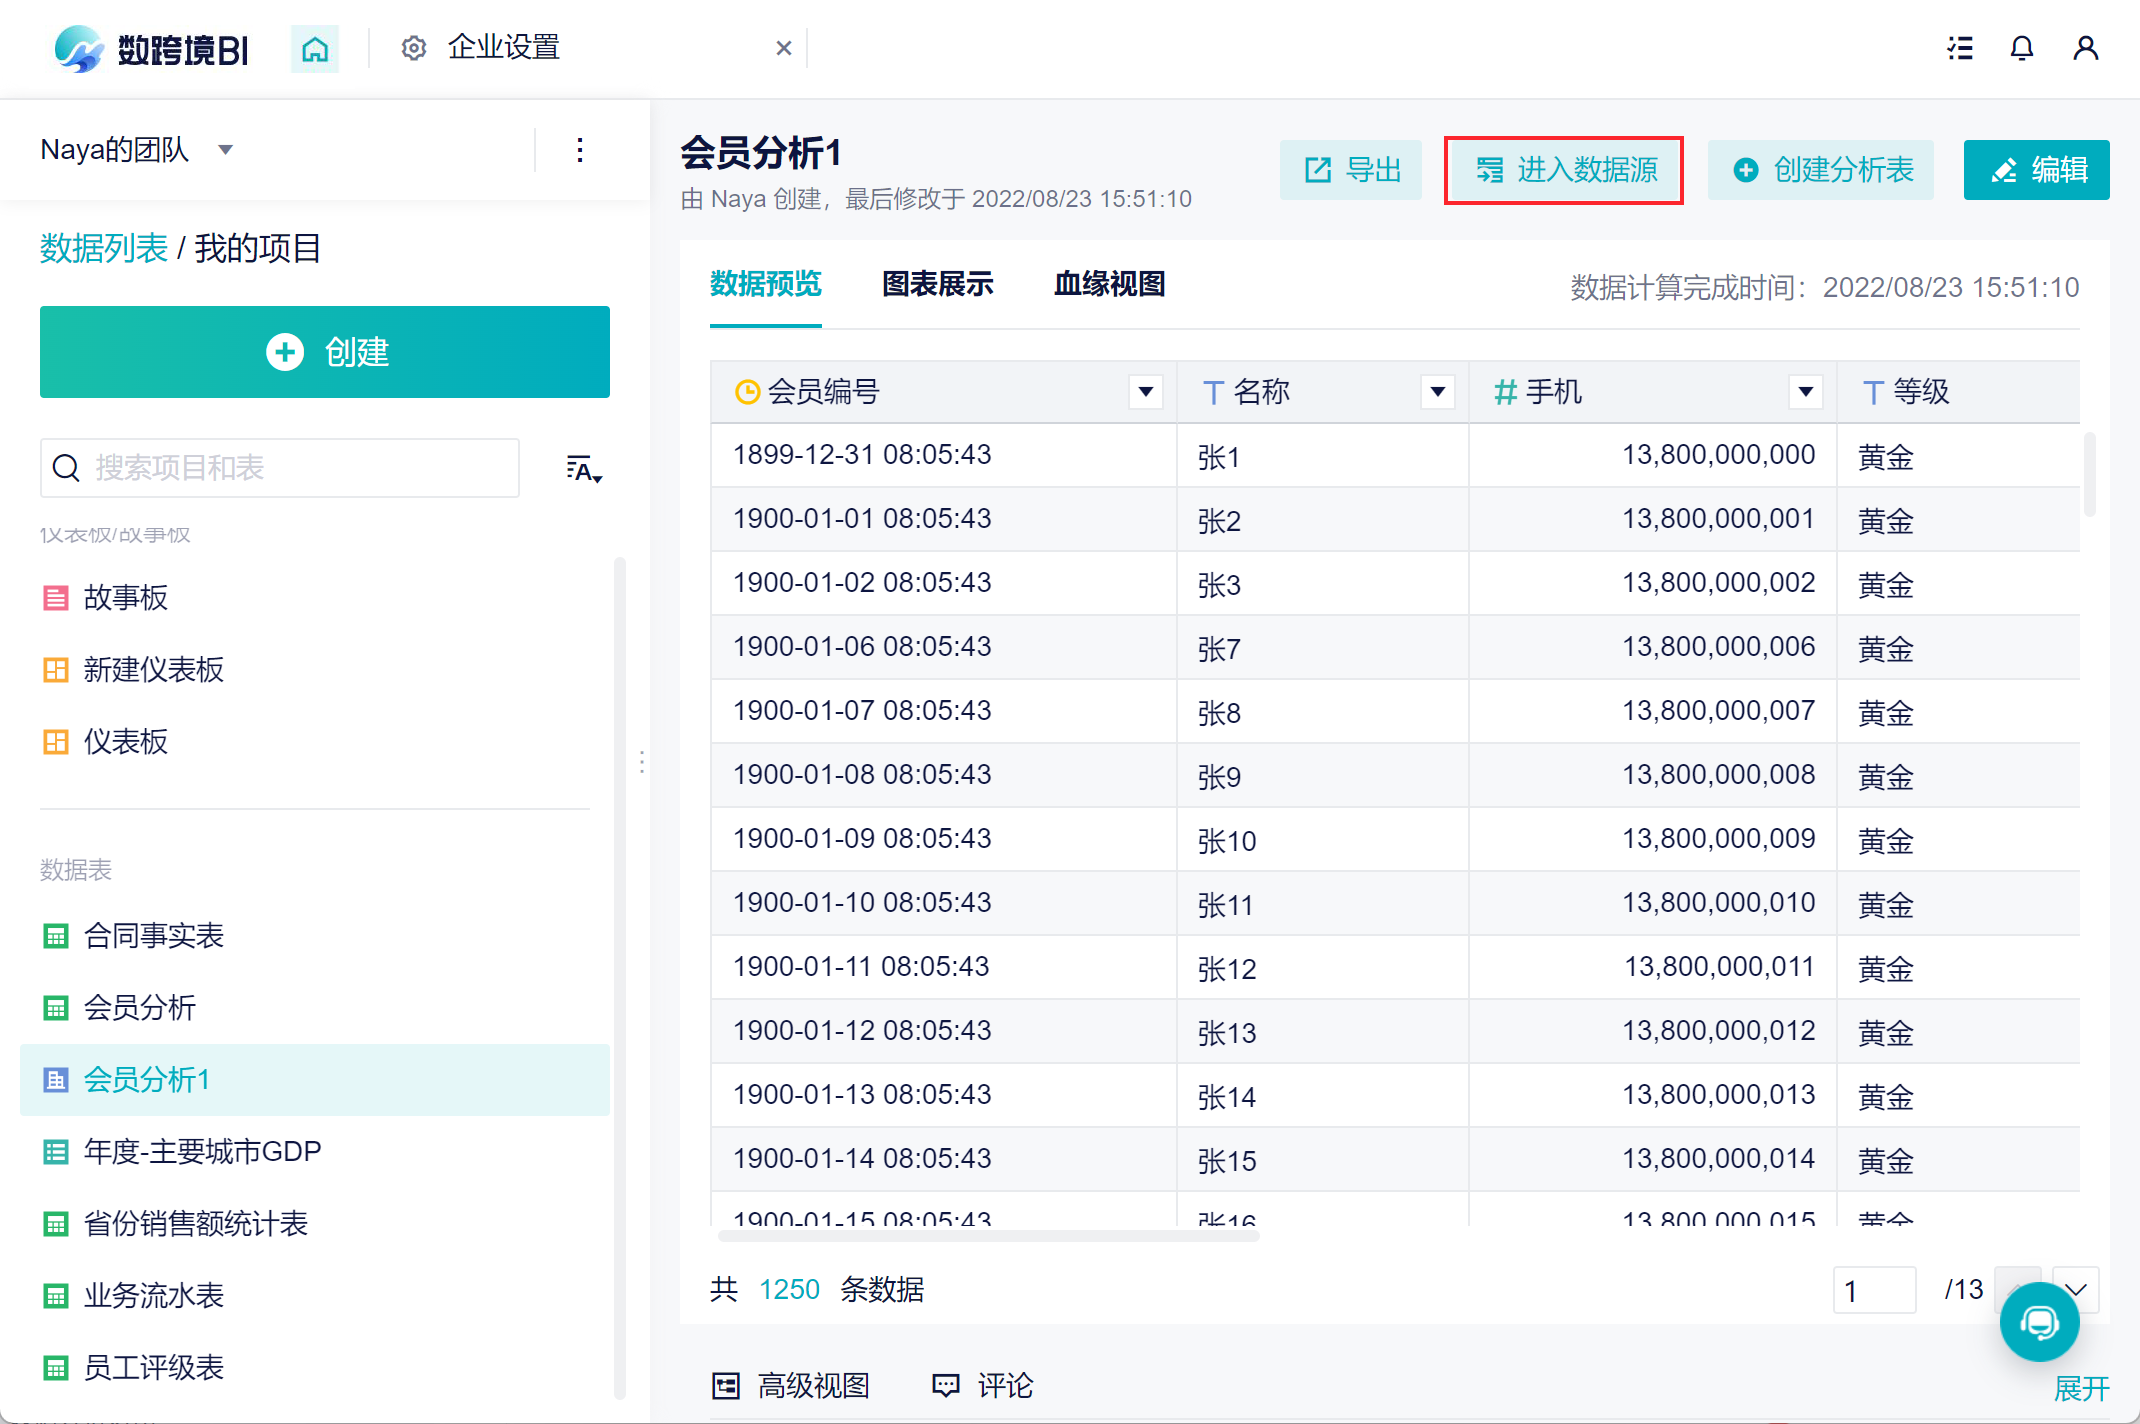Image resolution: width=2140 pixels, height=1424 pixels.
Task: Switch to the 图表展示 tab
Action: [937, 284]
